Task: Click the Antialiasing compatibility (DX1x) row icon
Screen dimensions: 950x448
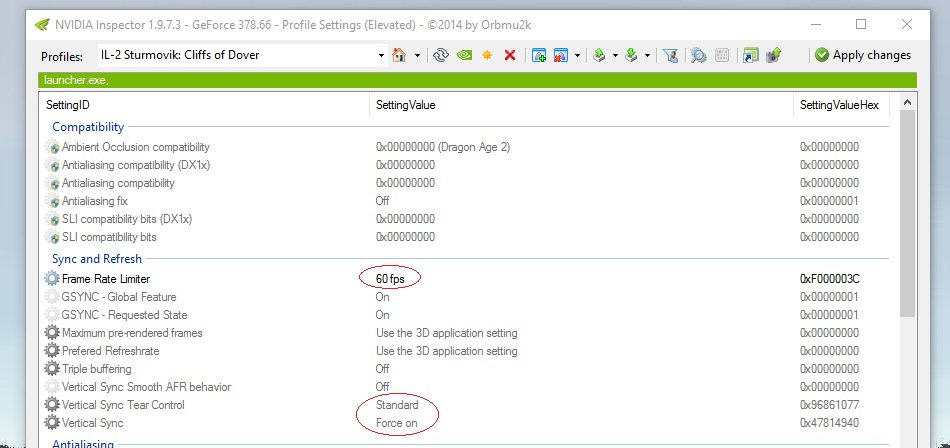Action: tap(53, 165)
